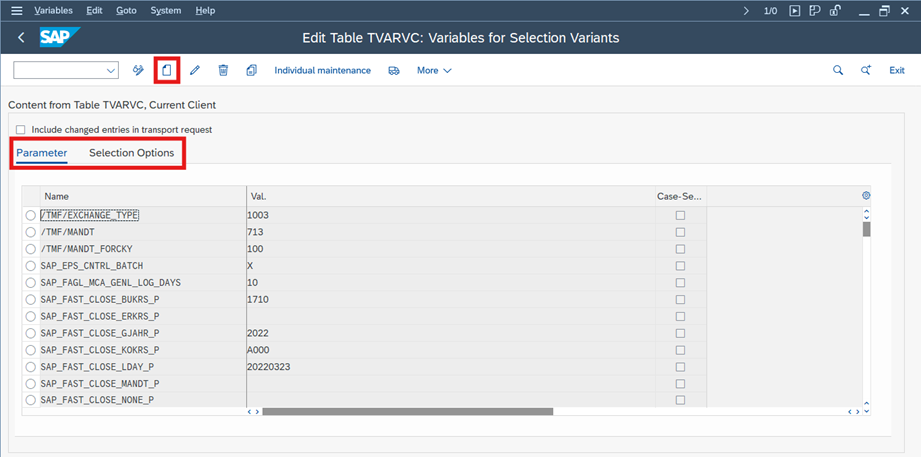Viewport: 921px width, 457px height.
Task: Click the horizontal scrollbar under the table
Action: tap(407, 411)
